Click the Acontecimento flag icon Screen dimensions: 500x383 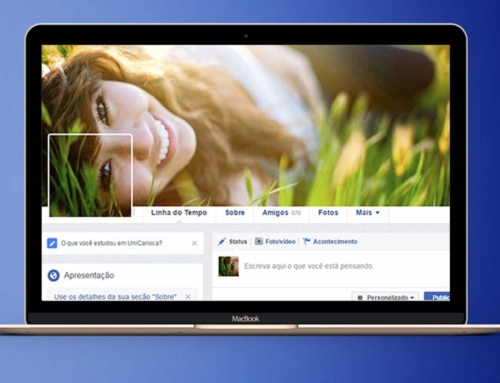pyautogui.click(x=307, y=242)
